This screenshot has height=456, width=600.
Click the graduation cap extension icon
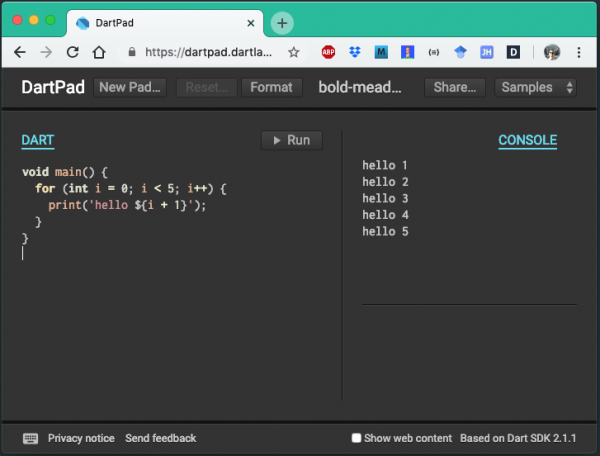460,52
